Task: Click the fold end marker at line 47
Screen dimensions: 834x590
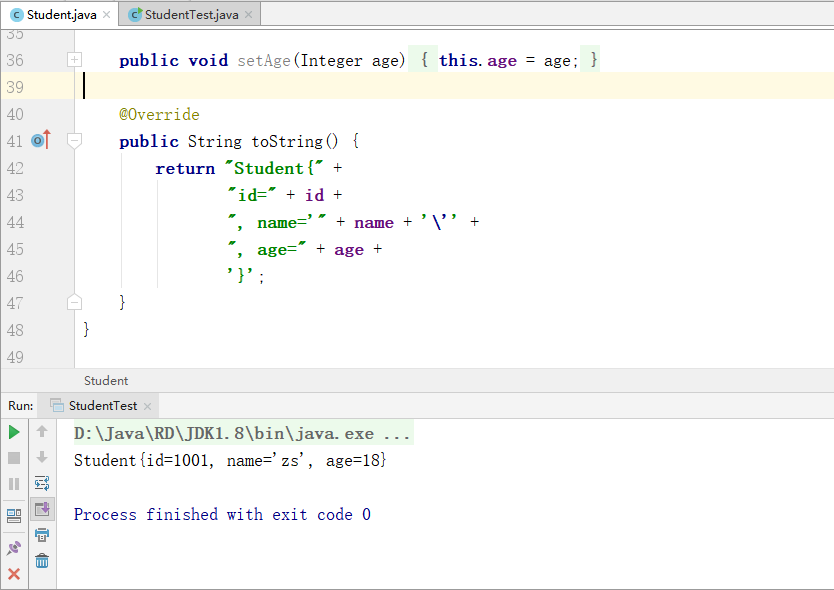Action: click(74, 303)
